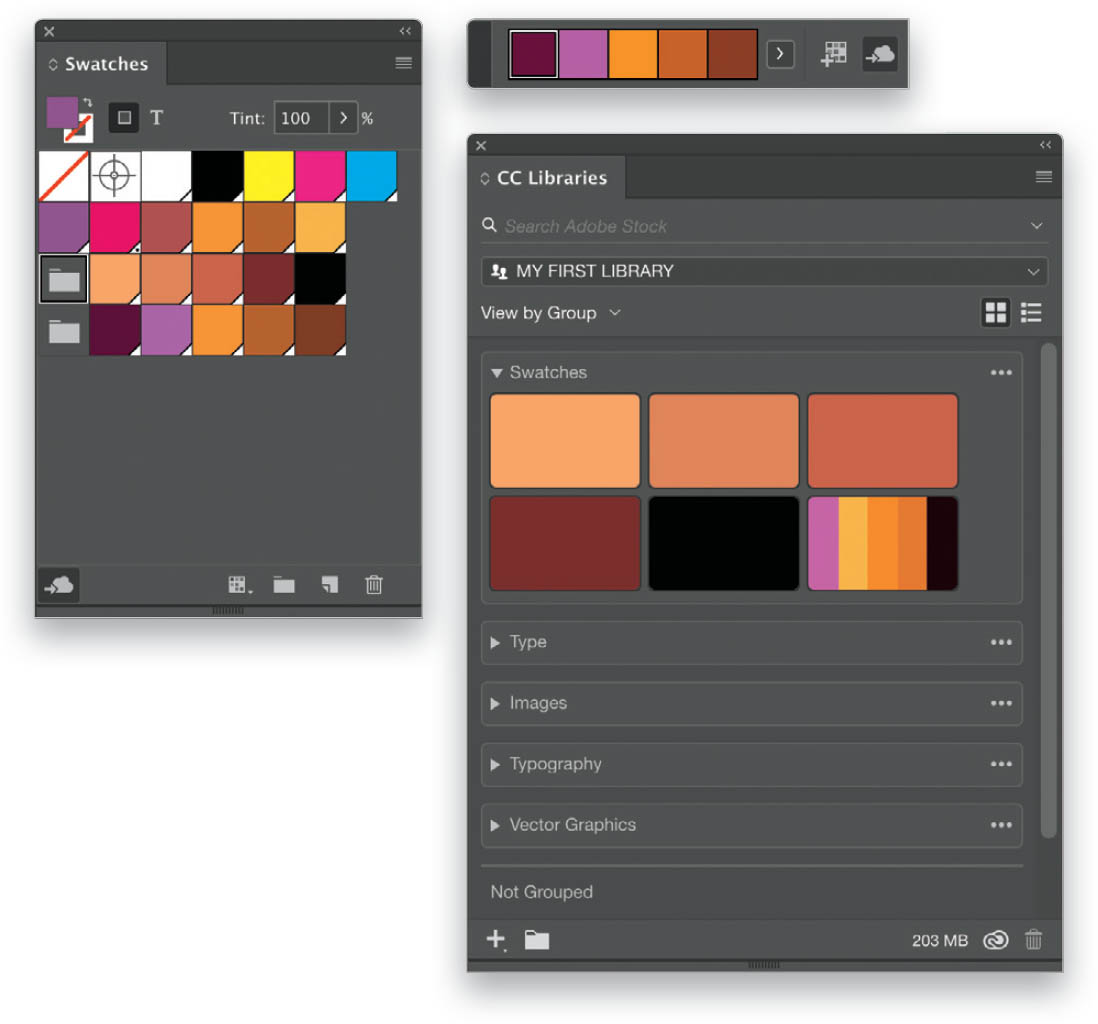Open the Tint value slider arrow
The height and width of the screenshot is (1024, 1098).
click(343, 118)
